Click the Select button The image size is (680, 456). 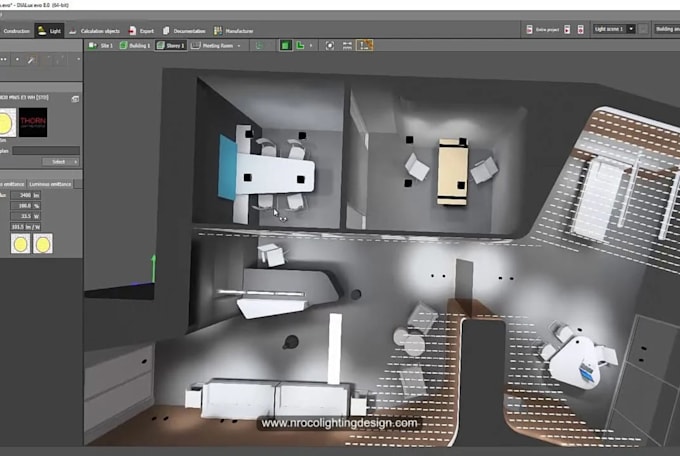tap(61, 162)
